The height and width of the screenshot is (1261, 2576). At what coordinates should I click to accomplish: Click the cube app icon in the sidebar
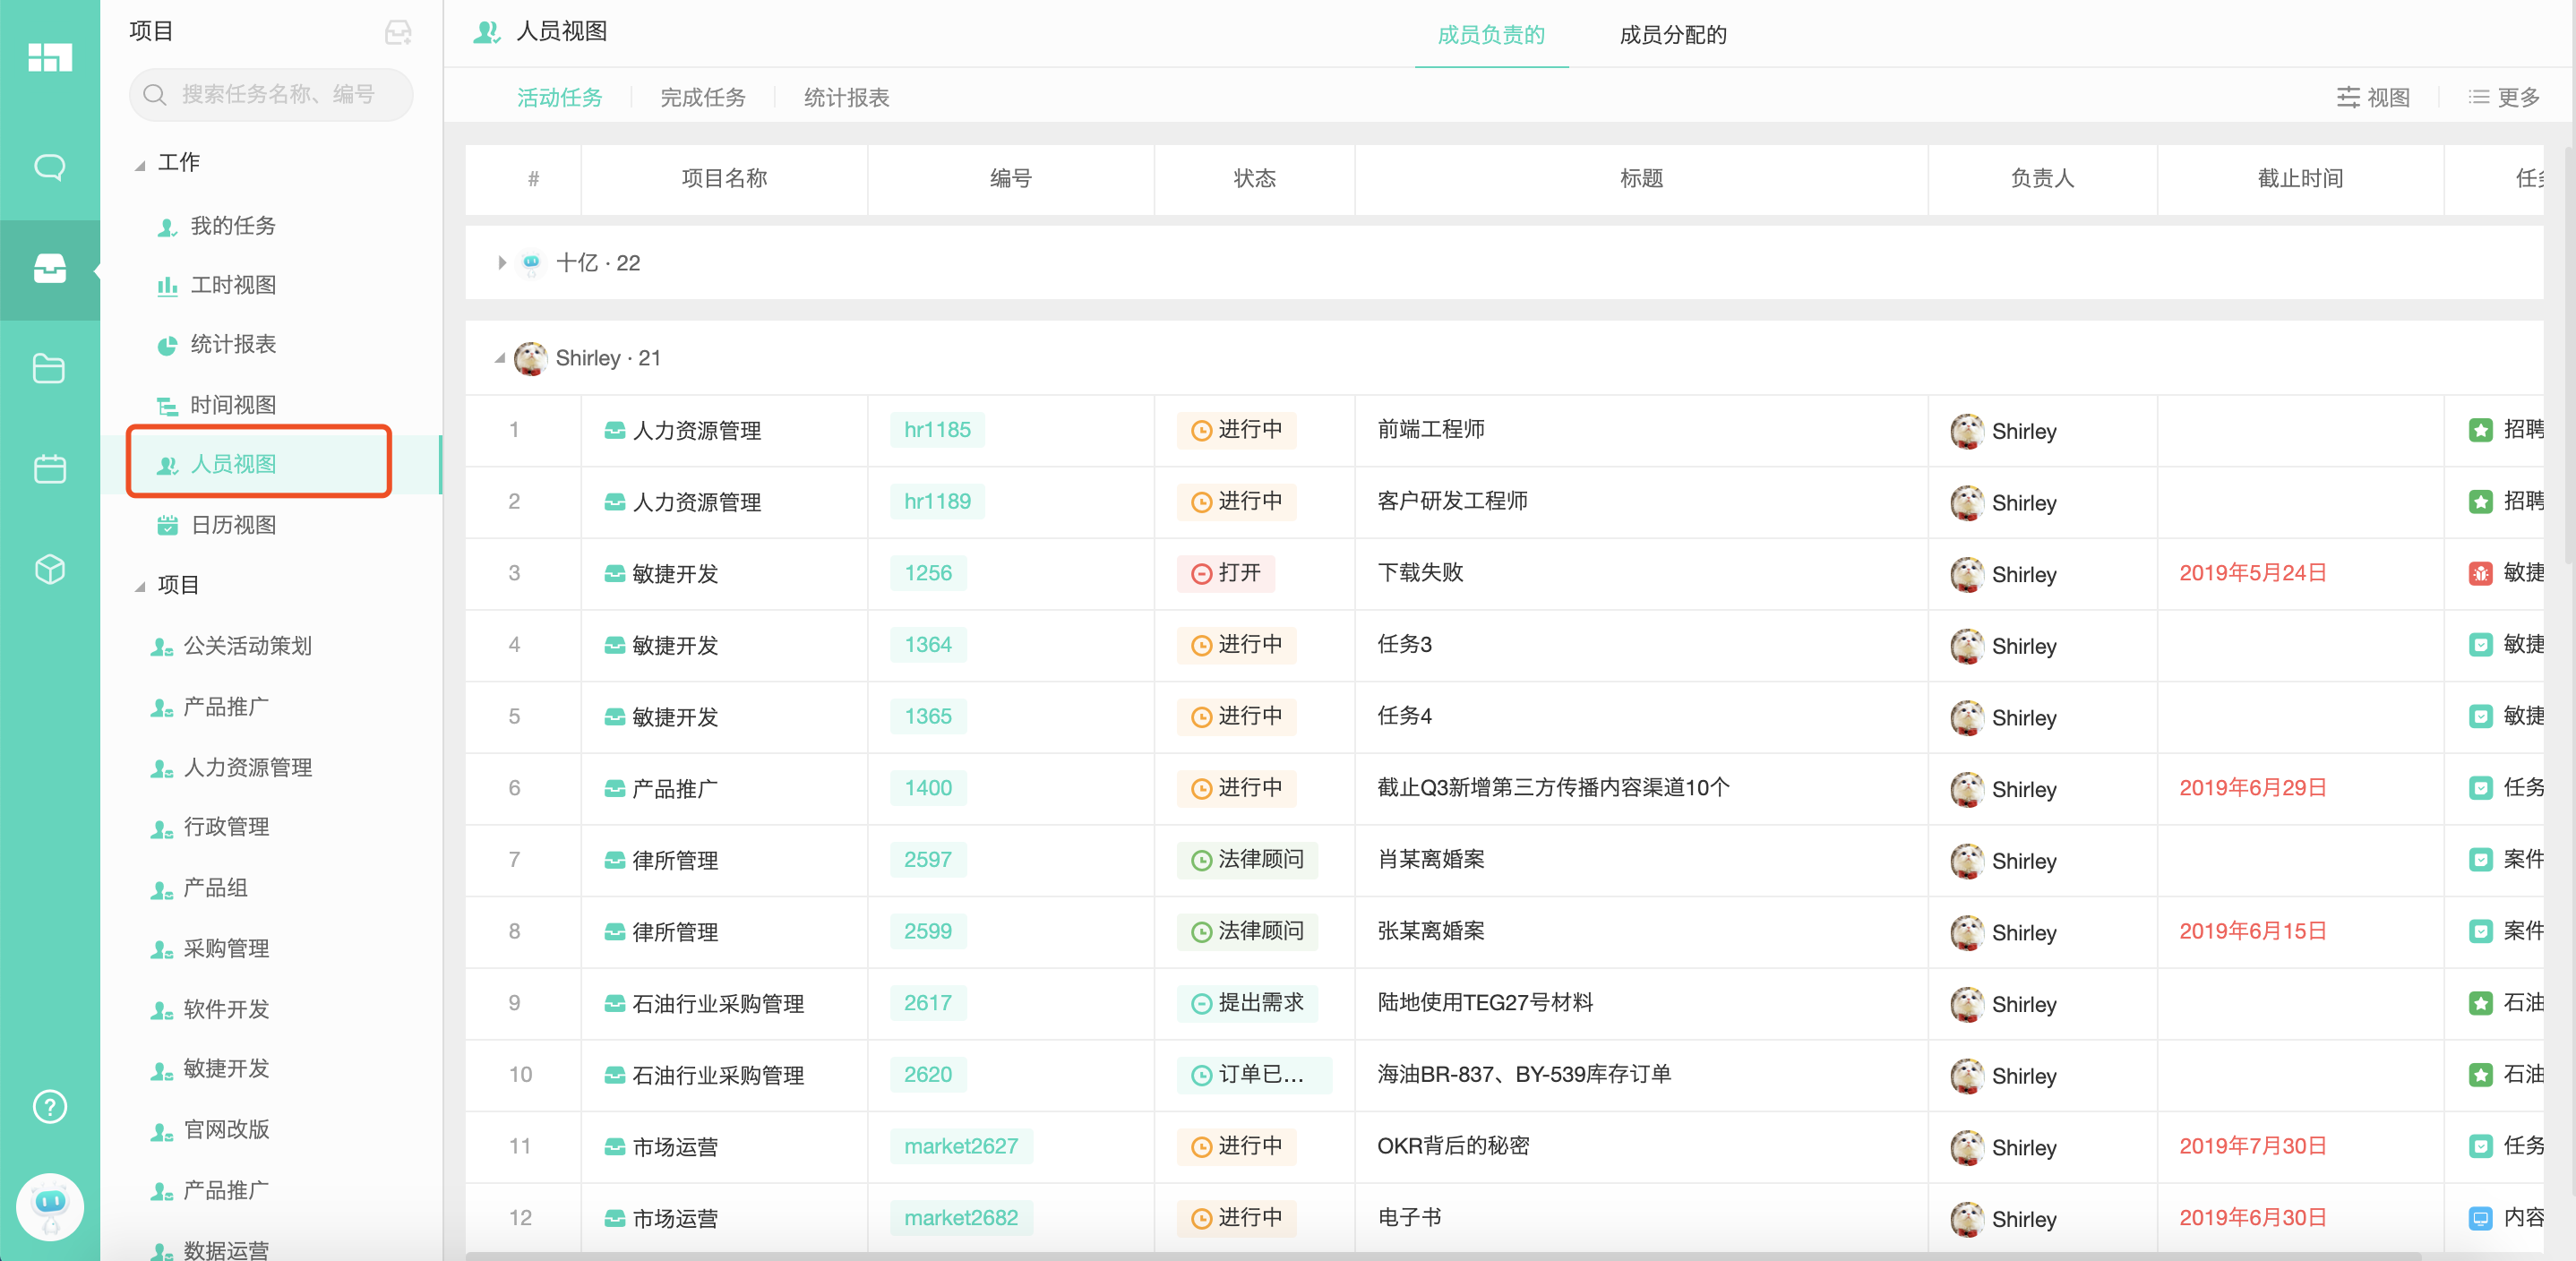pyautogui.click(x=49, y=570)
